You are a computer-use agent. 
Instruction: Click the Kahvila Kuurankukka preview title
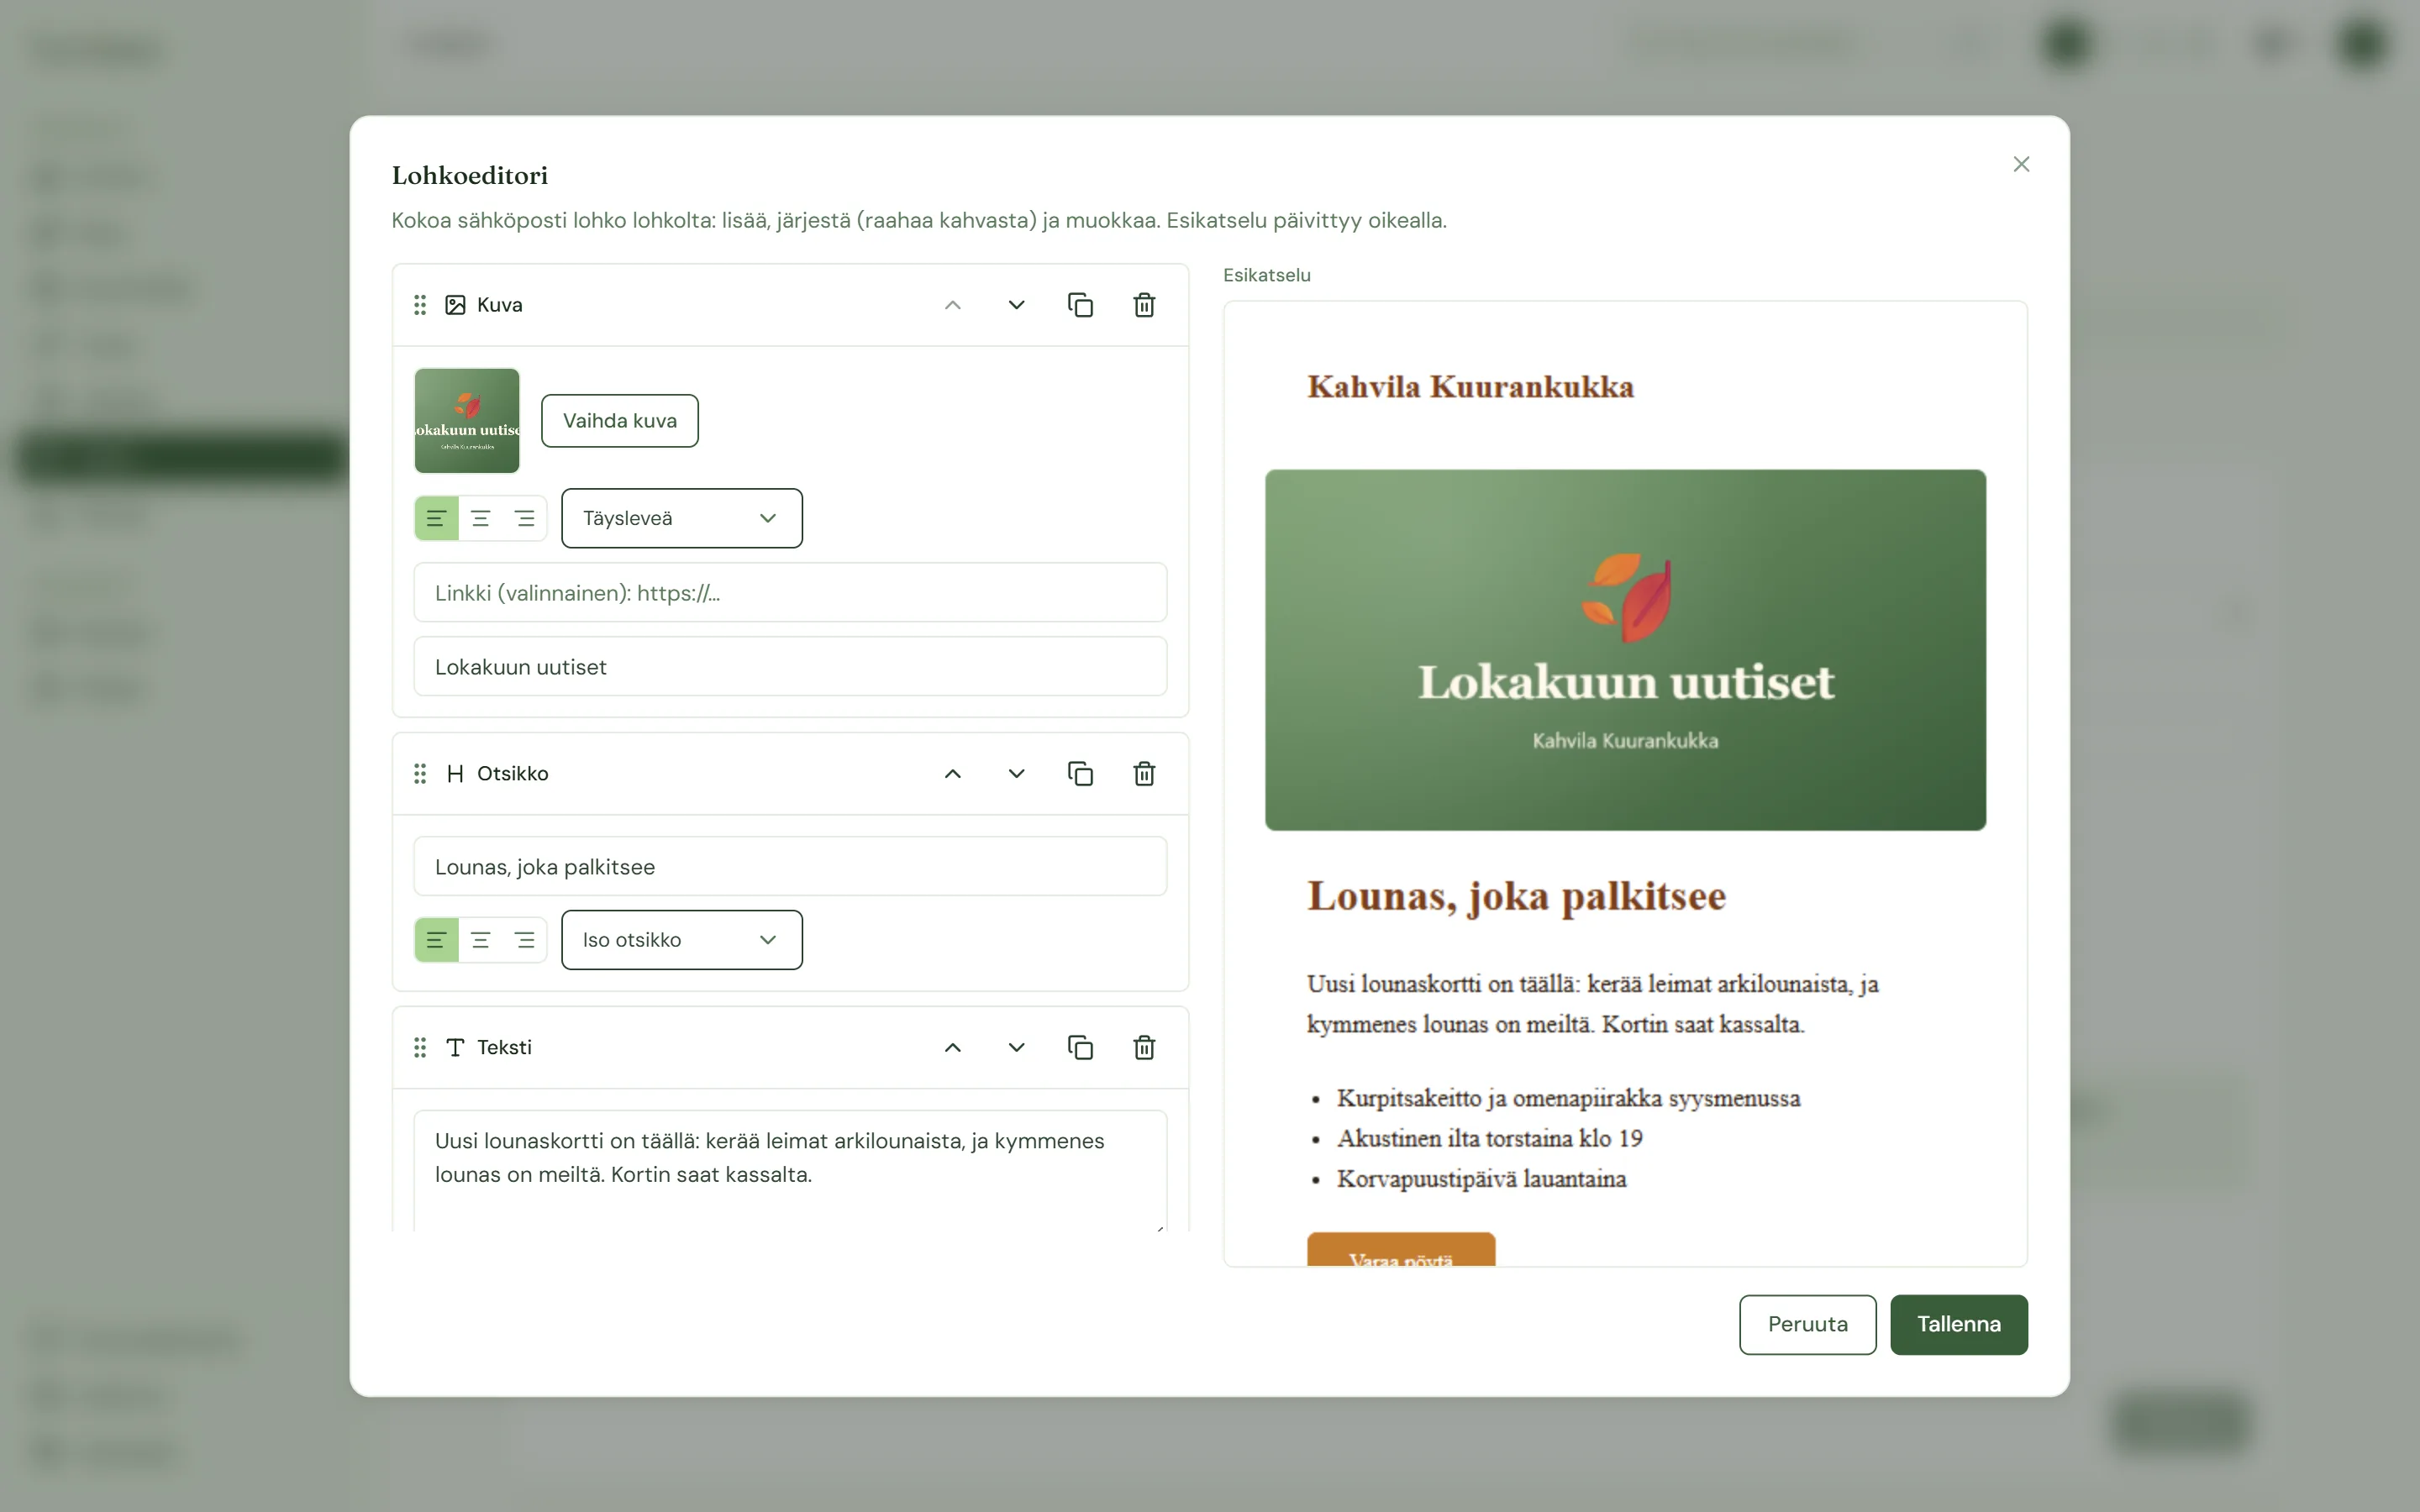[x=1470, y=387]
